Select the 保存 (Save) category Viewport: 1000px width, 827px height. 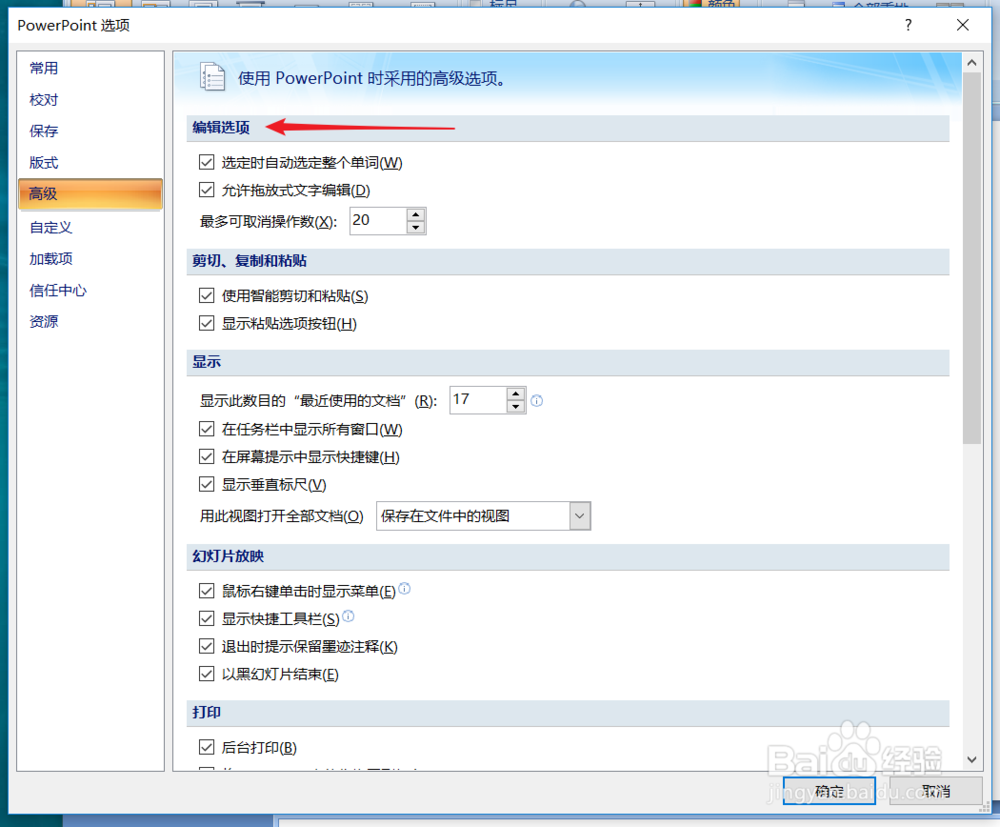90,131
